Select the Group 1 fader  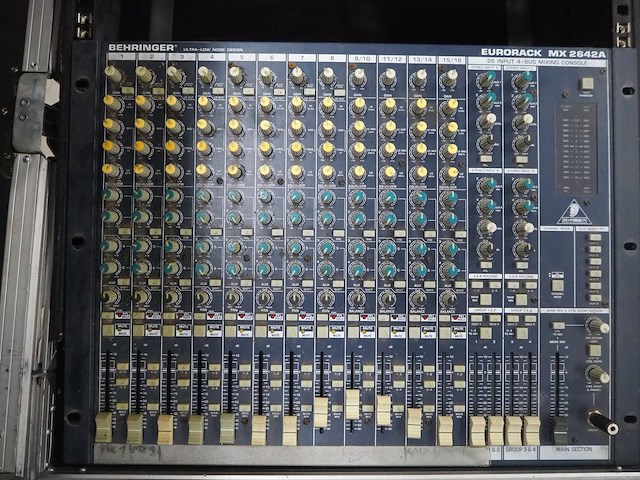coord(477,431)
